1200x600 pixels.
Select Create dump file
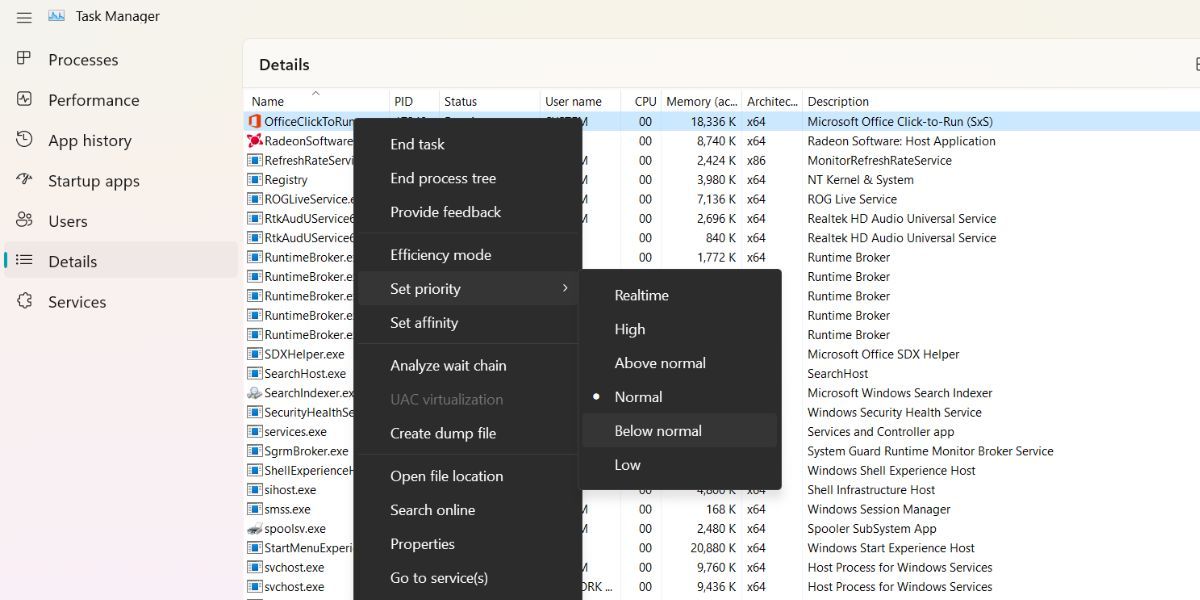(x=467, y=433)
